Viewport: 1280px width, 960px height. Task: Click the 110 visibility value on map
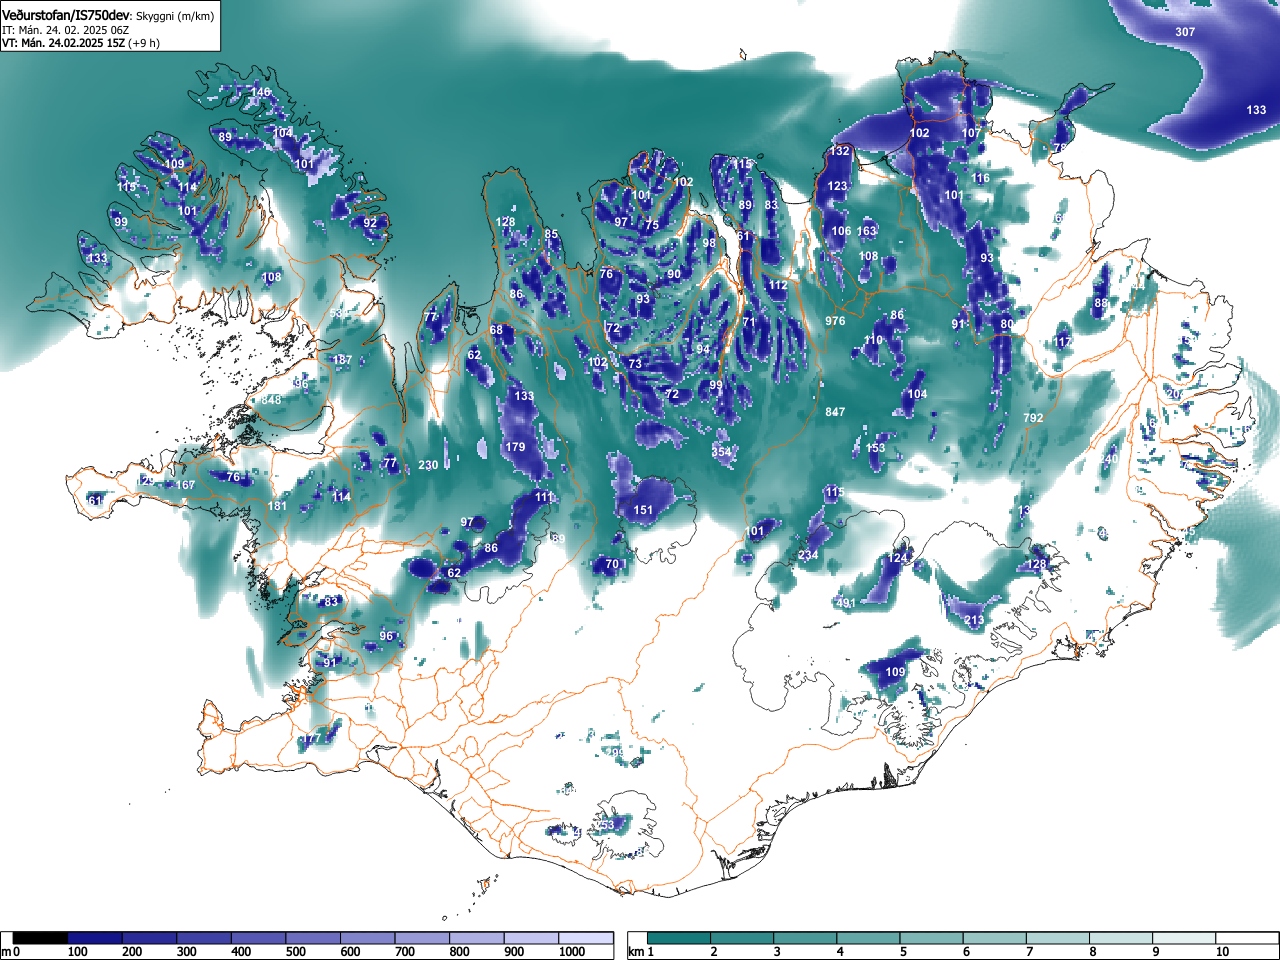point(873,340)
